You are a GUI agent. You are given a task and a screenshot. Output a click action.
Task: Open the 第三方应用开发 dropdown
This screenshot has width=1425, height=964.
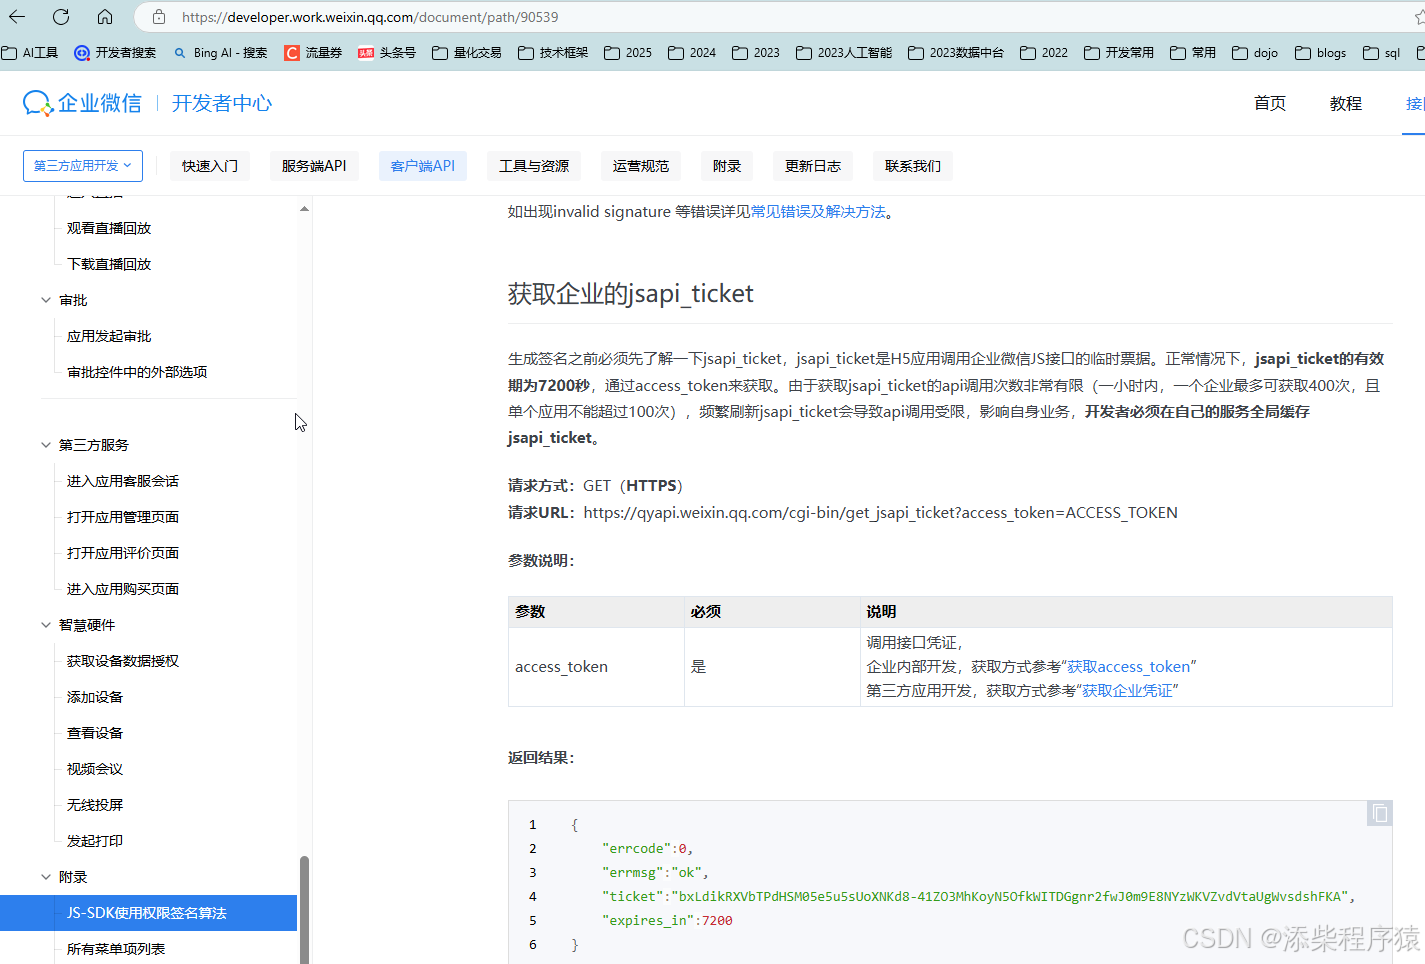[x=83, y=166]
